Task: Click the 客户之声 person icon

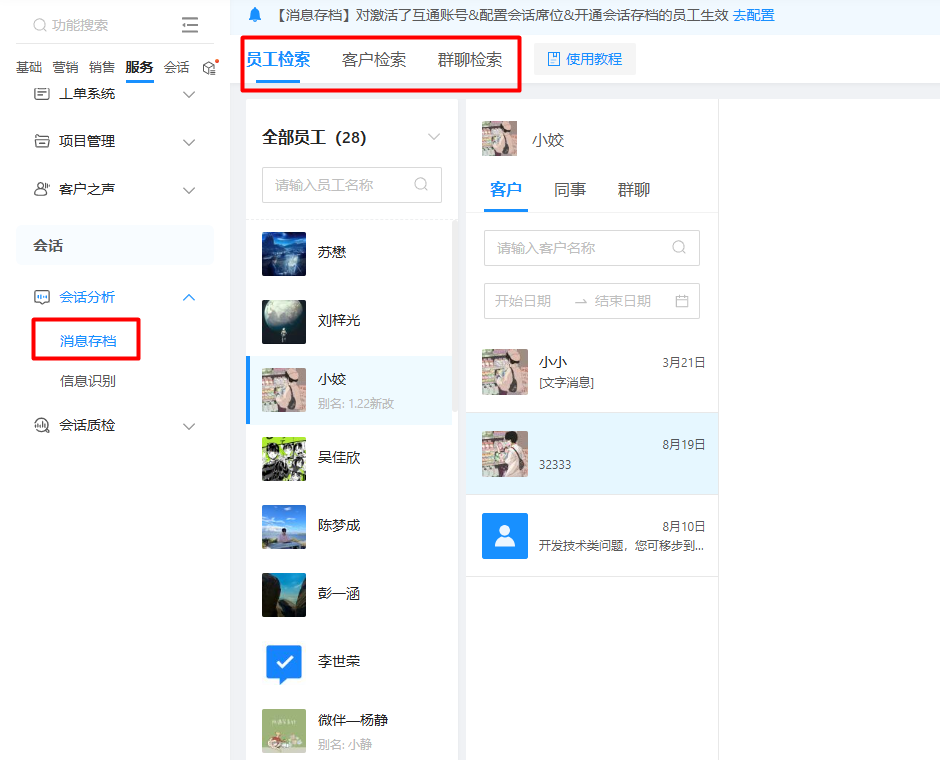Action: (x=41, y=189)
